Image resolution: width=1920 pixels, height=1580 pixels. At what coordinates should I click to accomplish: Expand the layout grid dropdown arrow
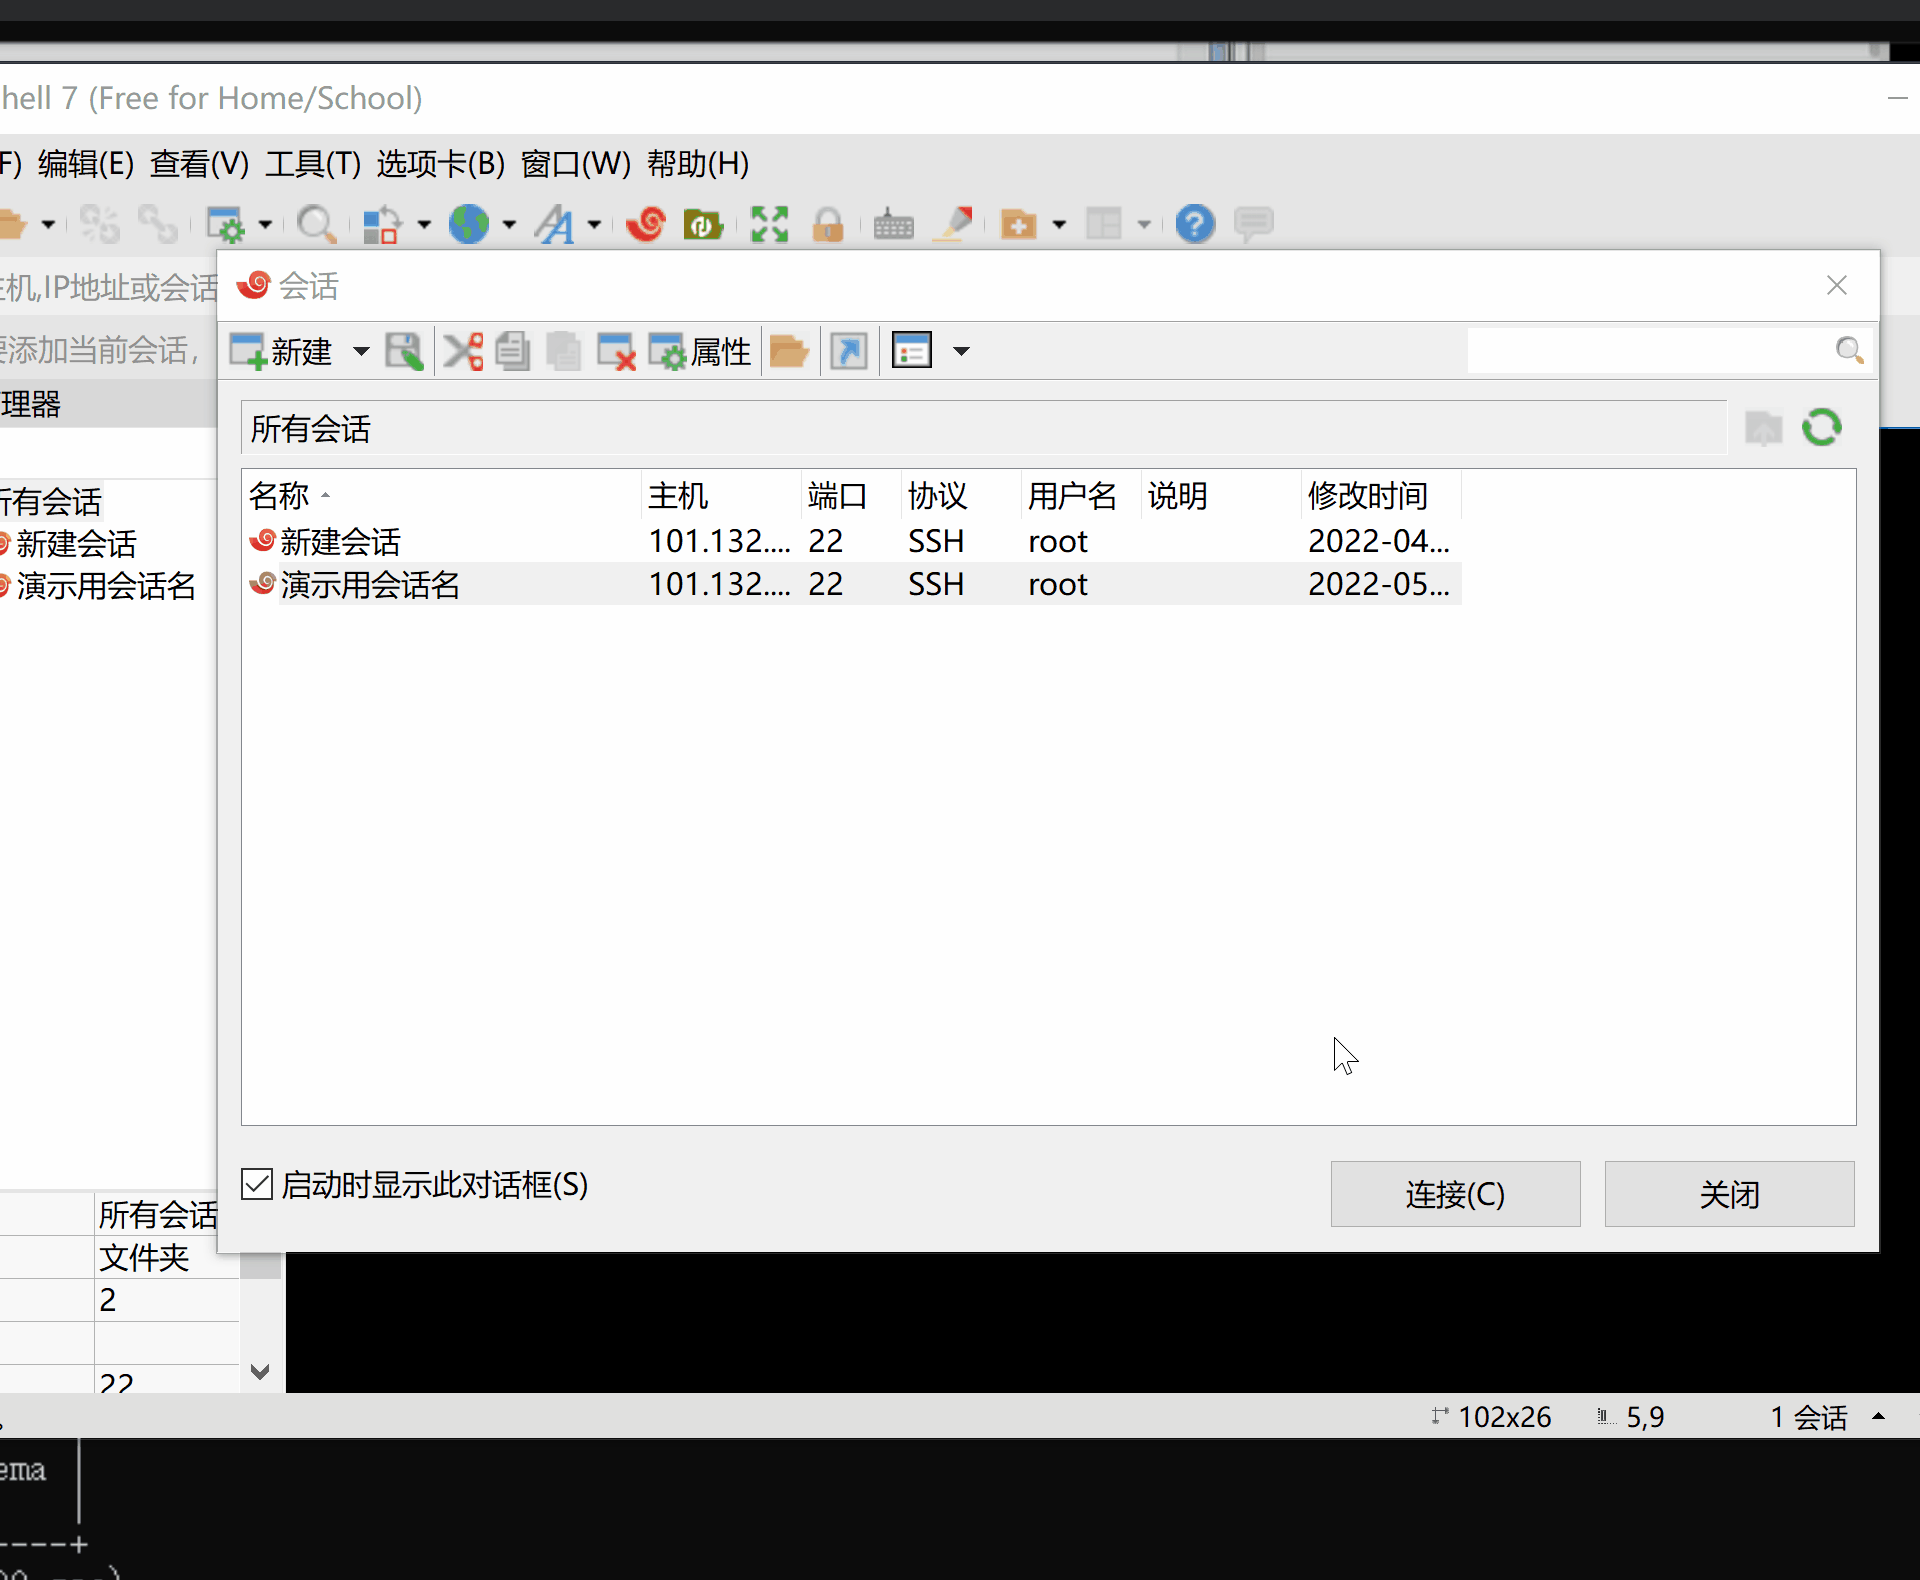tap(1144, 224)
